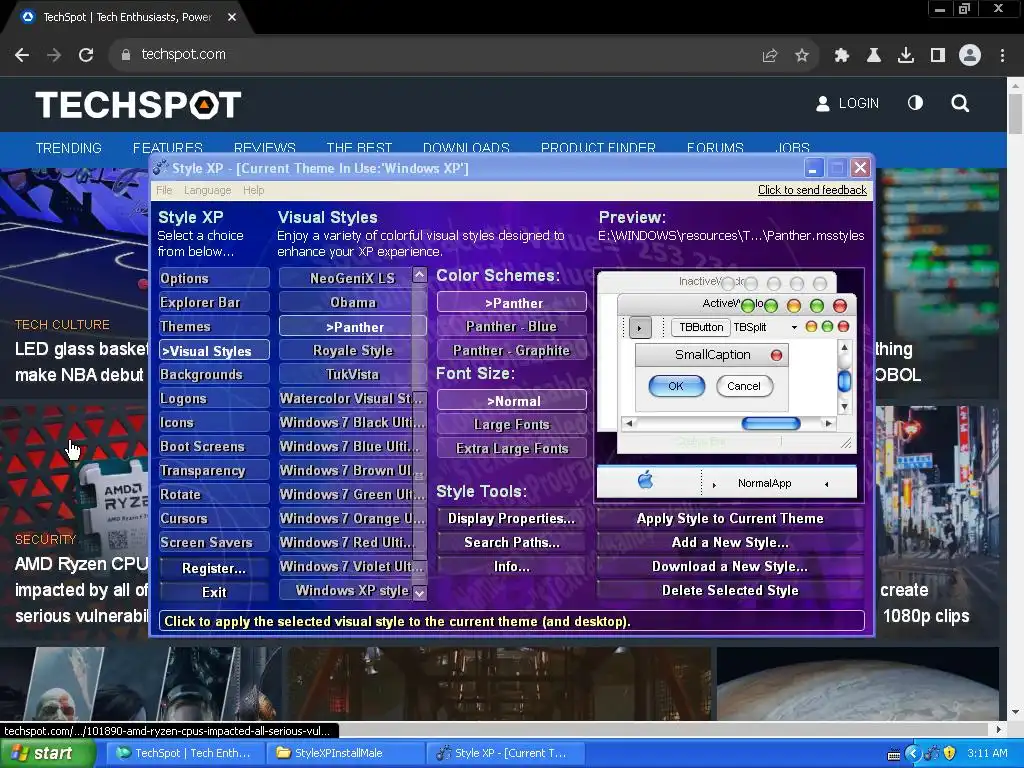Viewport: 1024px width, 768px height.
Task: Click the Apple icon in preview taskbar
Action: tap(645, 481)
